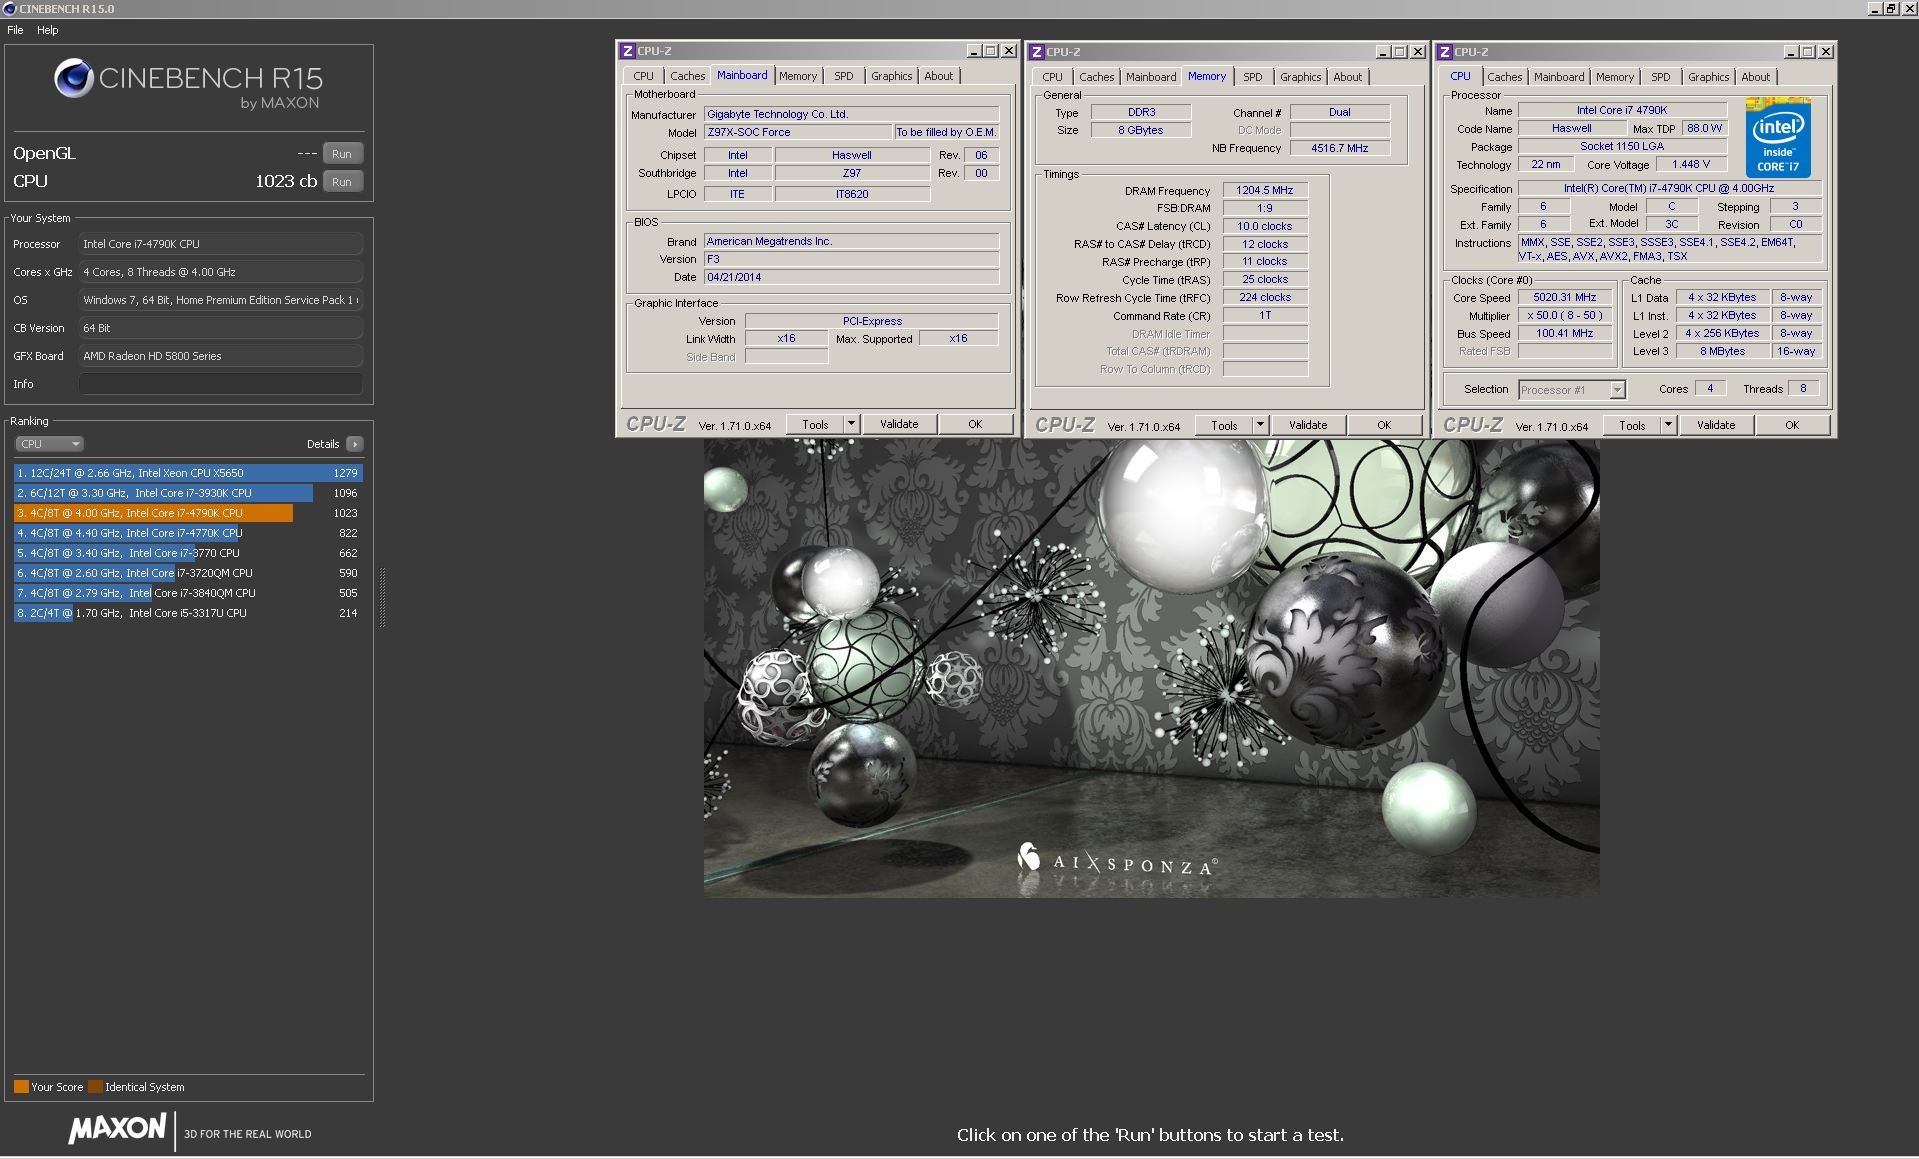Switch to CPU tab in Mainboard CPU-Z window
This screenshot has height=1159, width=1919.
(x=643, y=76)
